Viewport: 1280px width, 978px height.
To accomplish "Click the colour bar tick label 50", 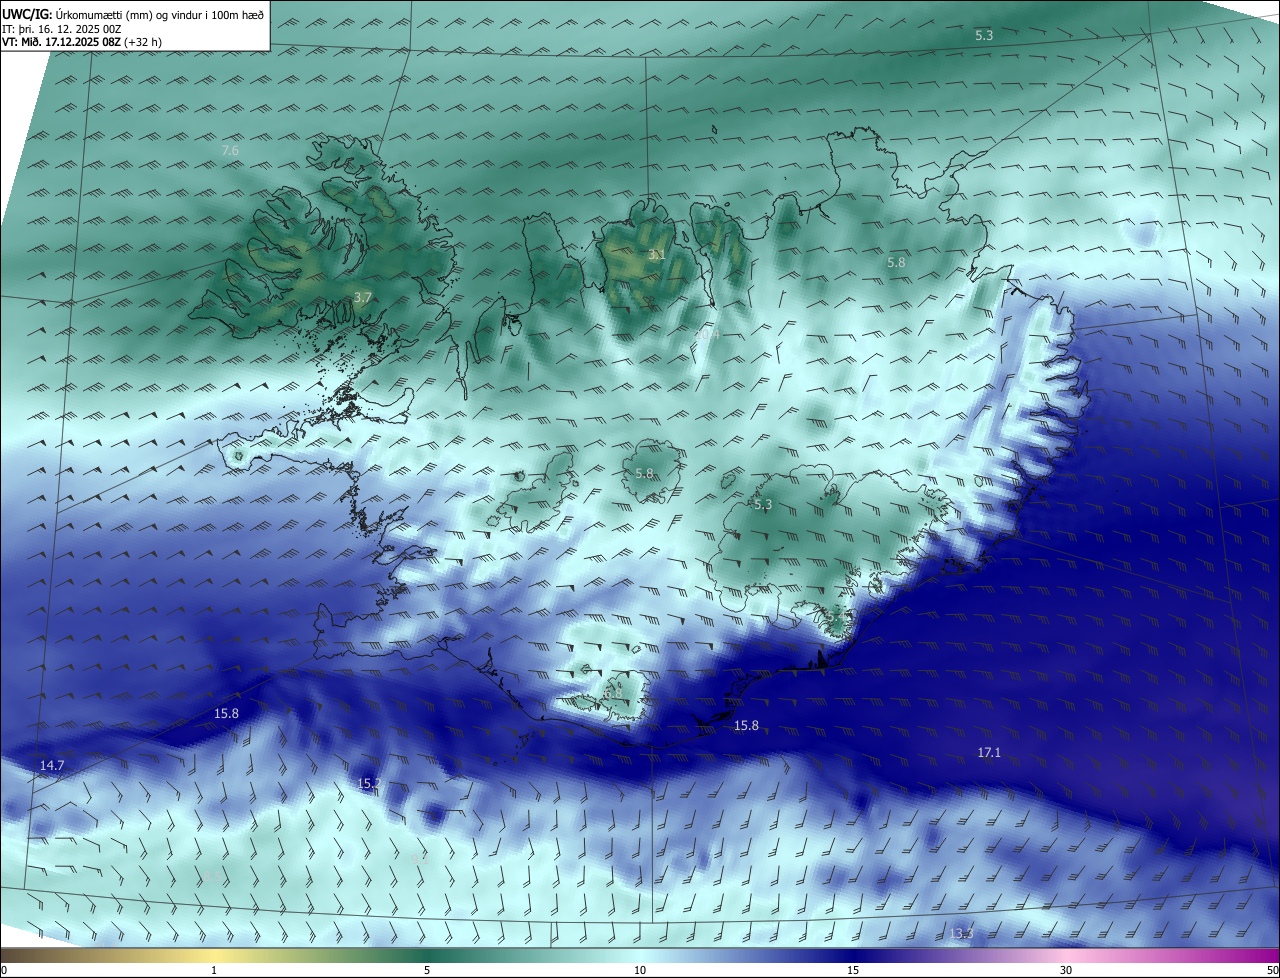I will [x=1272, y=970].
